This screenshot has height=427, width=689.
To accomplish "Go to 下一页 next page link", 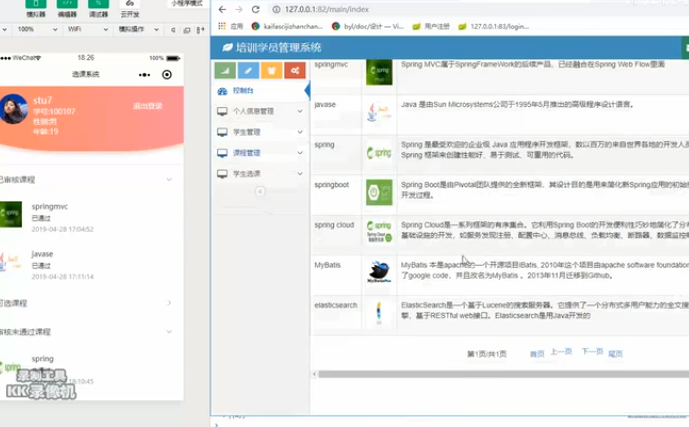I will 592,351.
